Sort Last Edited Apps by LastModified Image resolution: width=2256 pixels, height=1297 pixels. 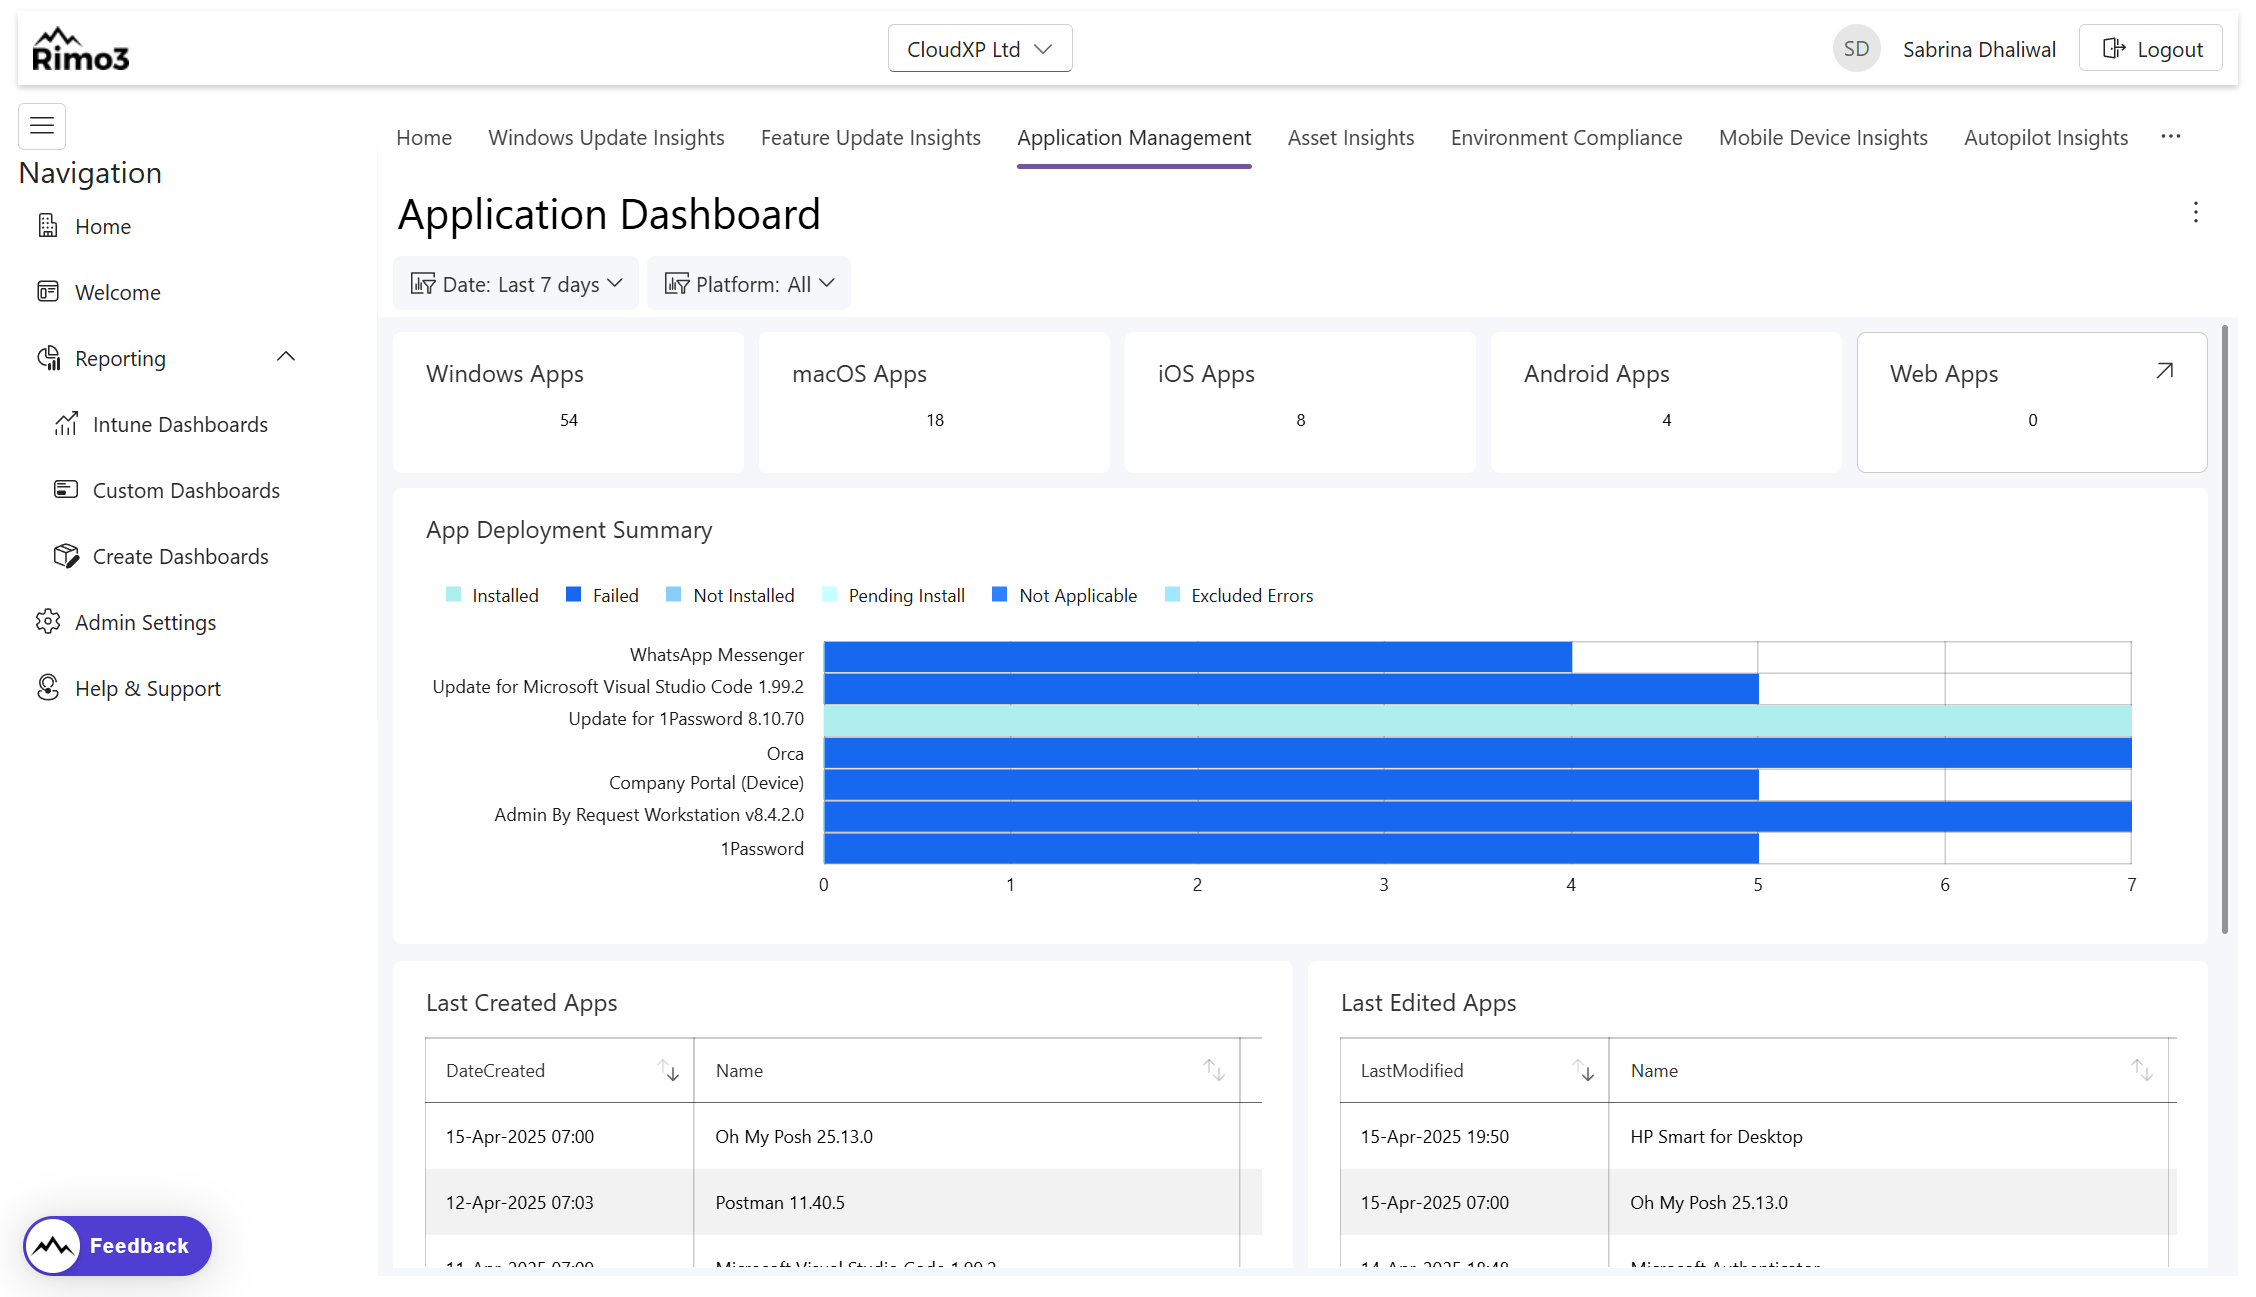1583,1071
